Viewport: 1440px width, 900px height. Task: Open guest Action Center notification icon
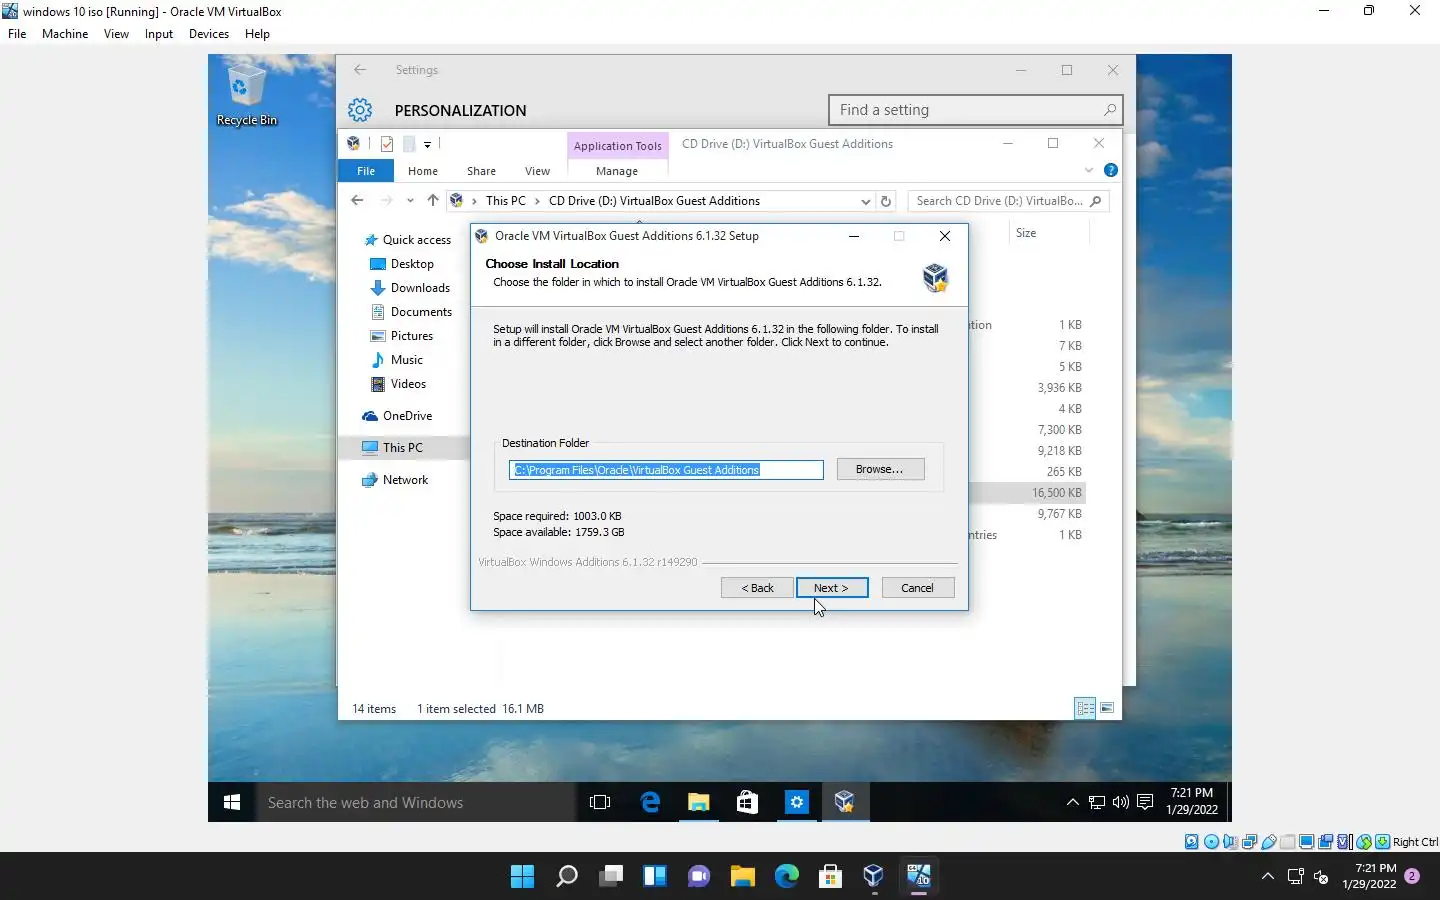(1145, 802)
